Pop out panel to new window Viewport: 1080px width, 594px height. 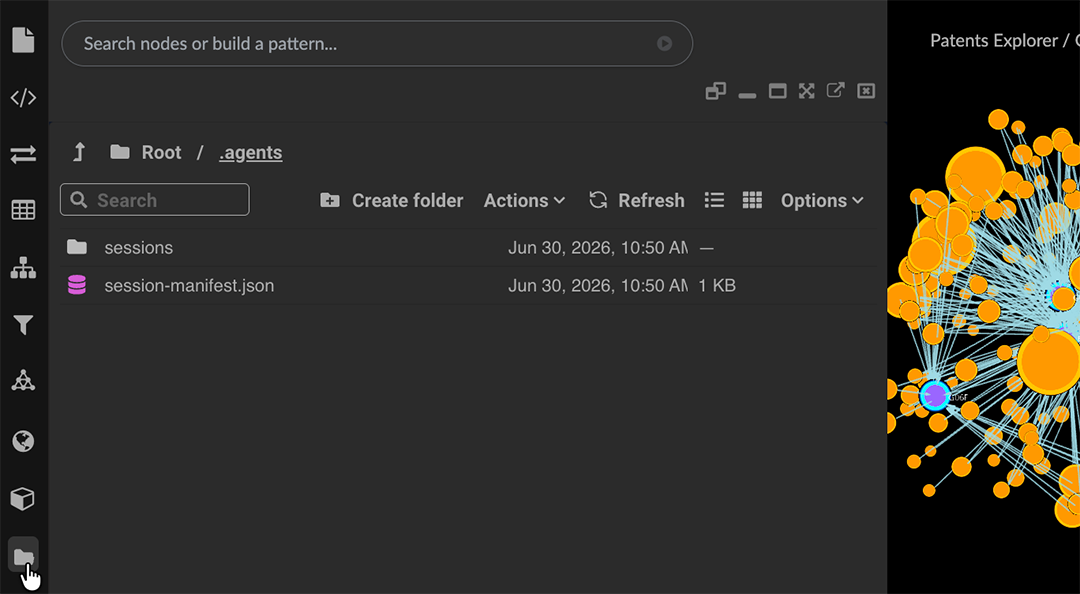(x=835, y=90)
